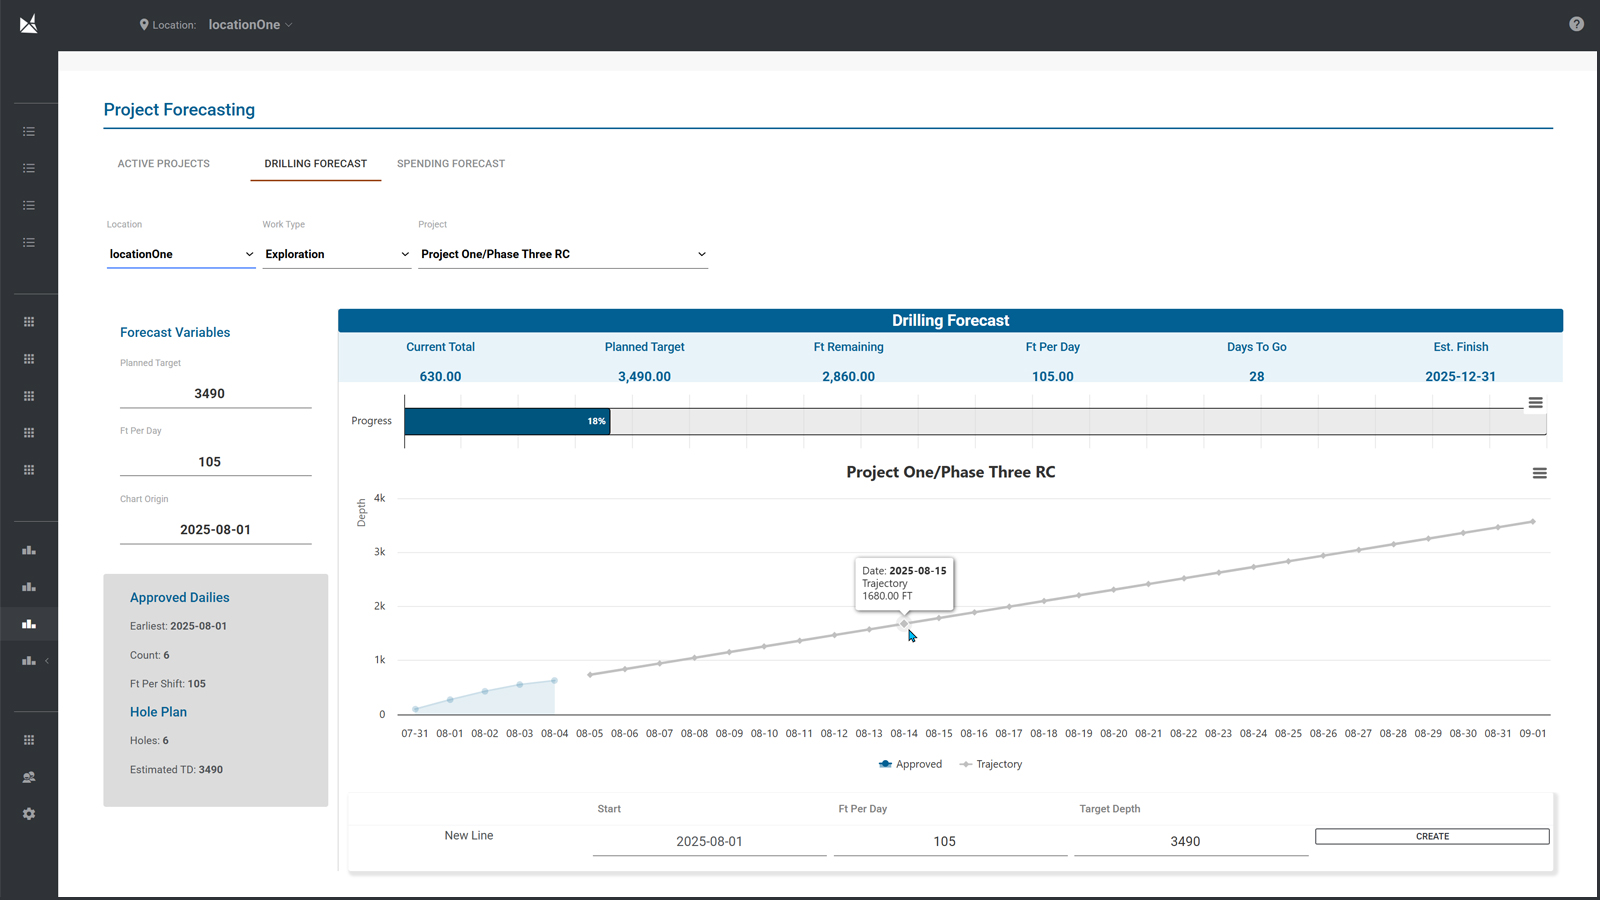Expand the sidebar chevron arrow

pyautogui.click(x=47, y=661)
